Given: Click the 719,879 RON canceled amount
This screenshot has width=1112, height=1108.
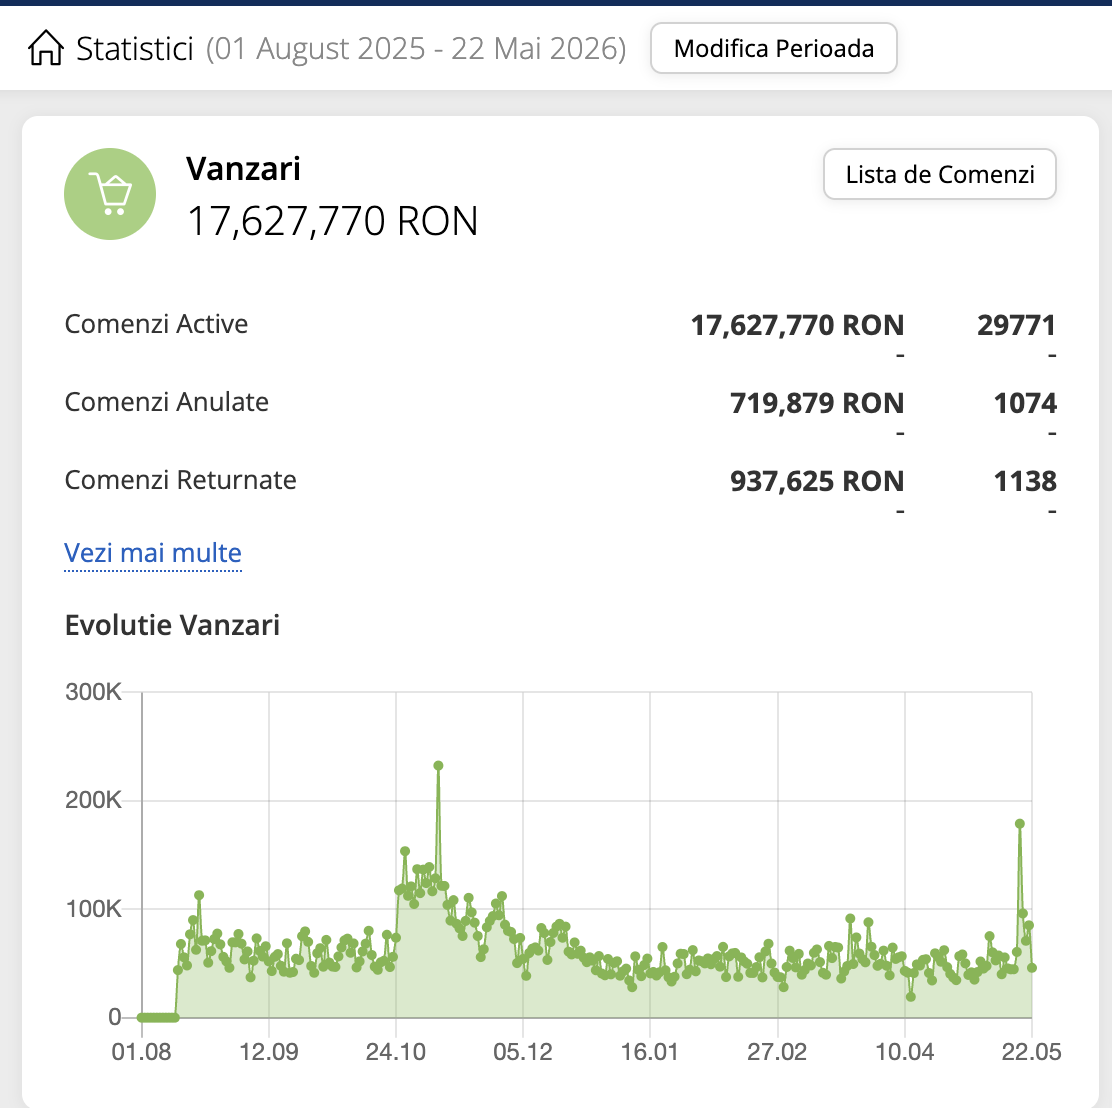Looking at the screenshot, I should pyautogui.click(x=817, y=403).
